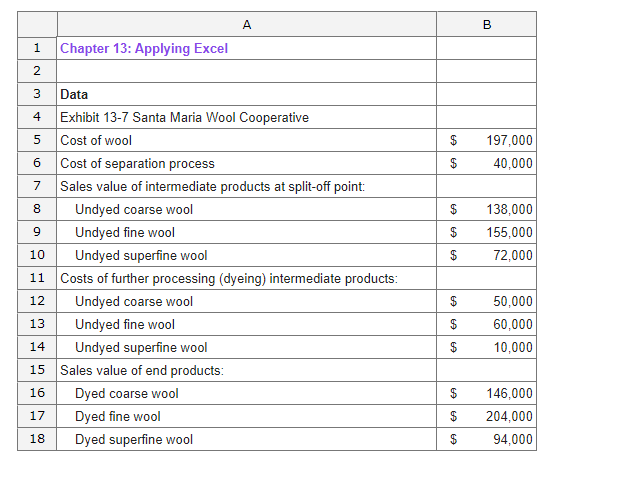Select the 10,000 value cell
The width and height of the screenshot is (619, 483).
click(x=486, y=347)
